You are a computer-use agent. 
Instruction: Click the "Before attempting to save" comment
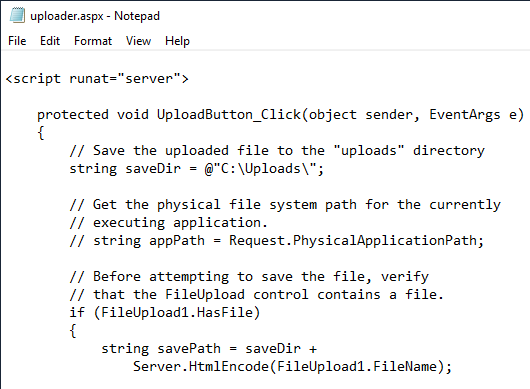click(249, 277)
